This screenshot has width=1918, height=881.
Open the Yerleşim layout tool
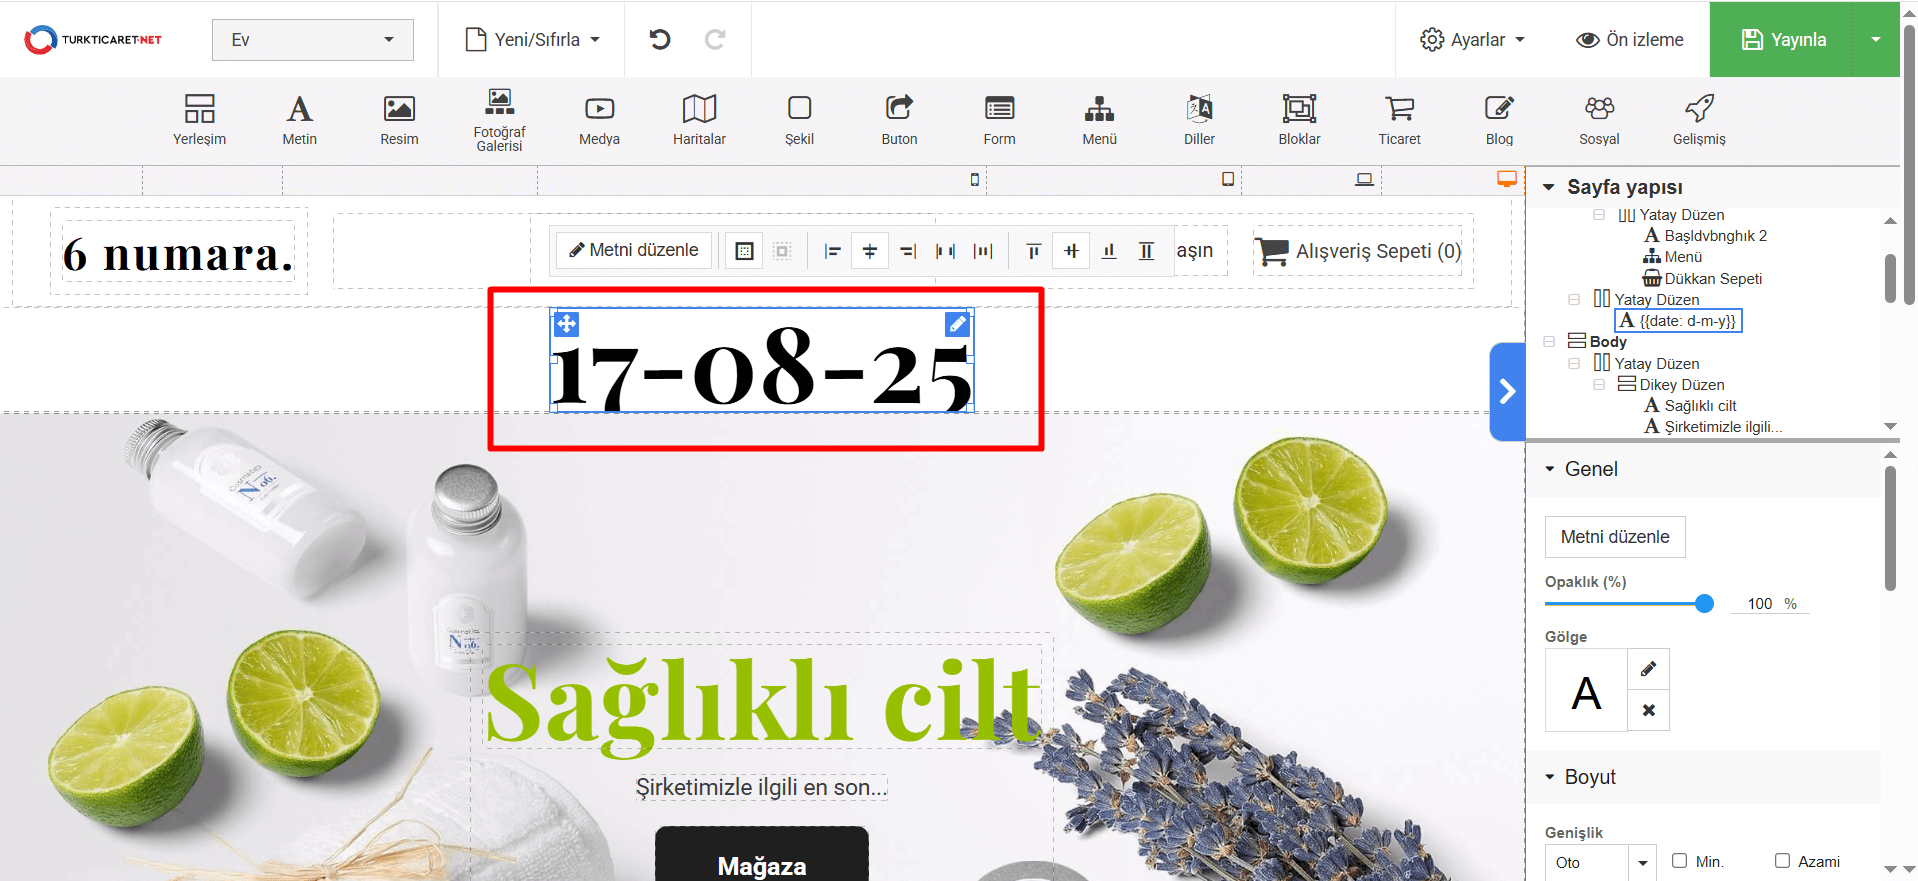coord(199,120)
